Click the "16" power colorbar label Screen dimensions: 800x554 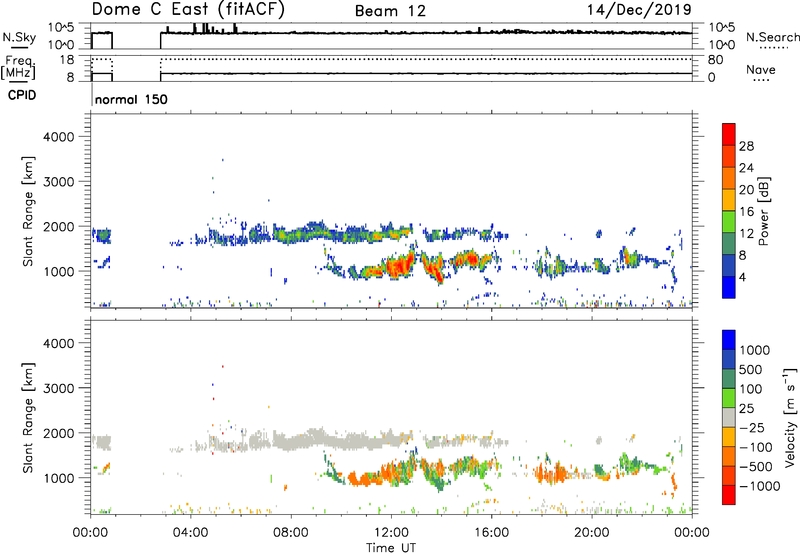[x=746, y=212]
